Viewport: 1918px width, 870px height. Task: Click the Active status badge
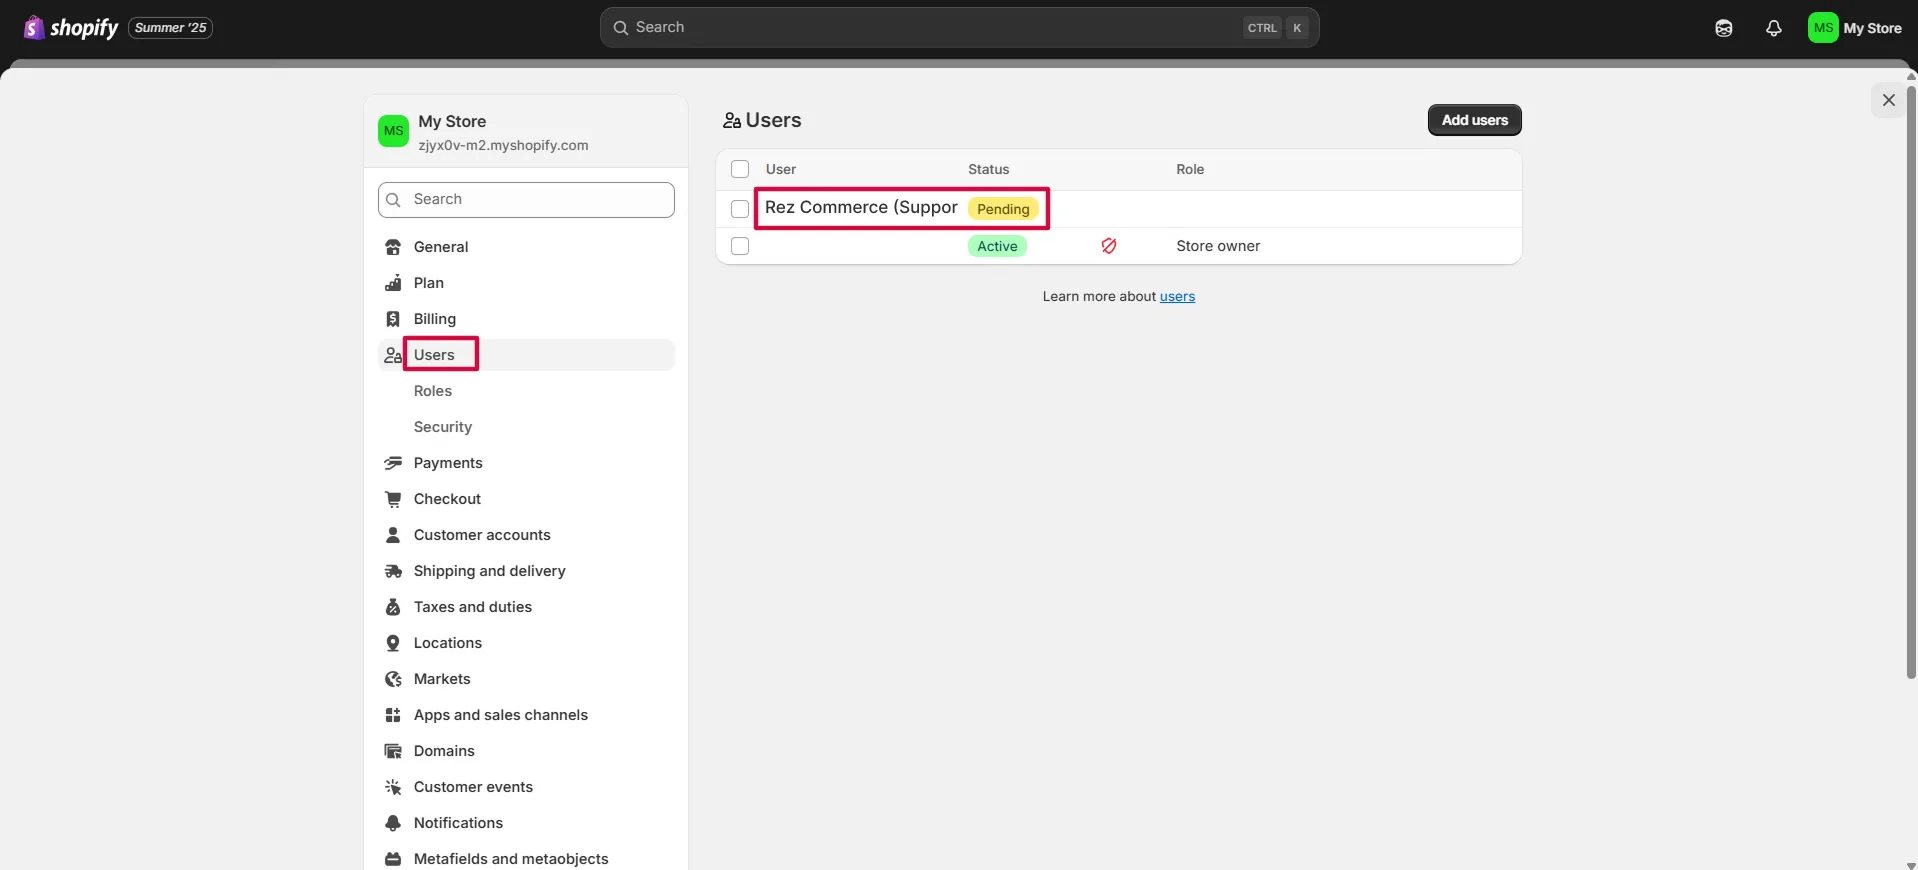click(997, 246)
